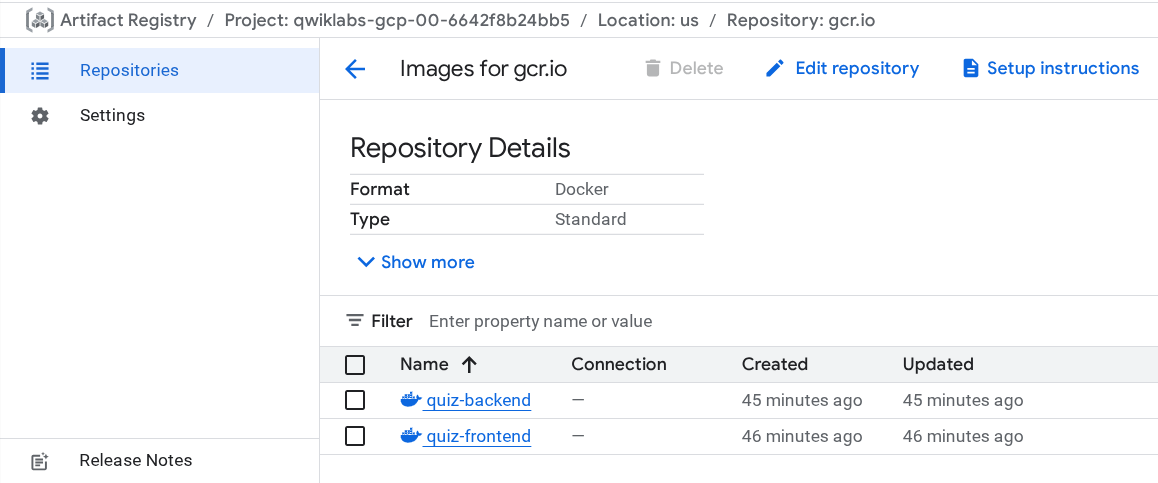Click the Docker whale icon for quiz-frontend
Image resolution: width=1158 pixels, height=483 pixels.
coord(411,436)
